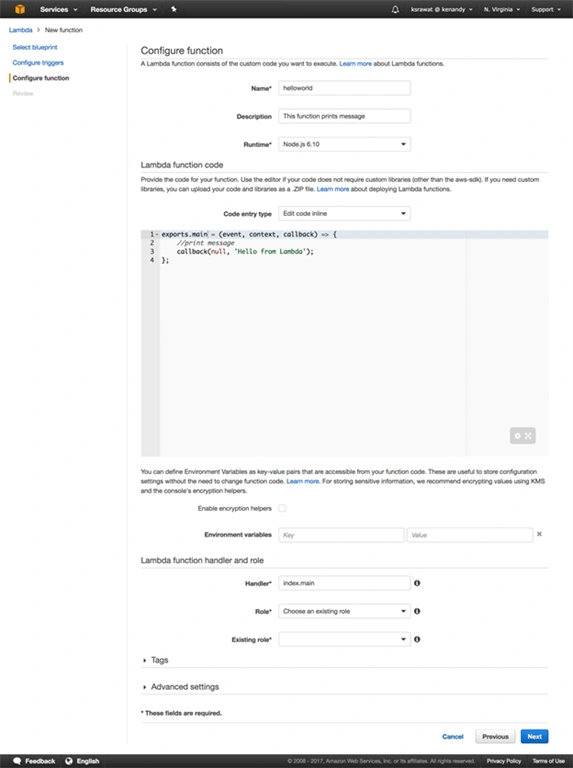
Task: Open the pin shortcuts icon
Action: tap(173, 9)
